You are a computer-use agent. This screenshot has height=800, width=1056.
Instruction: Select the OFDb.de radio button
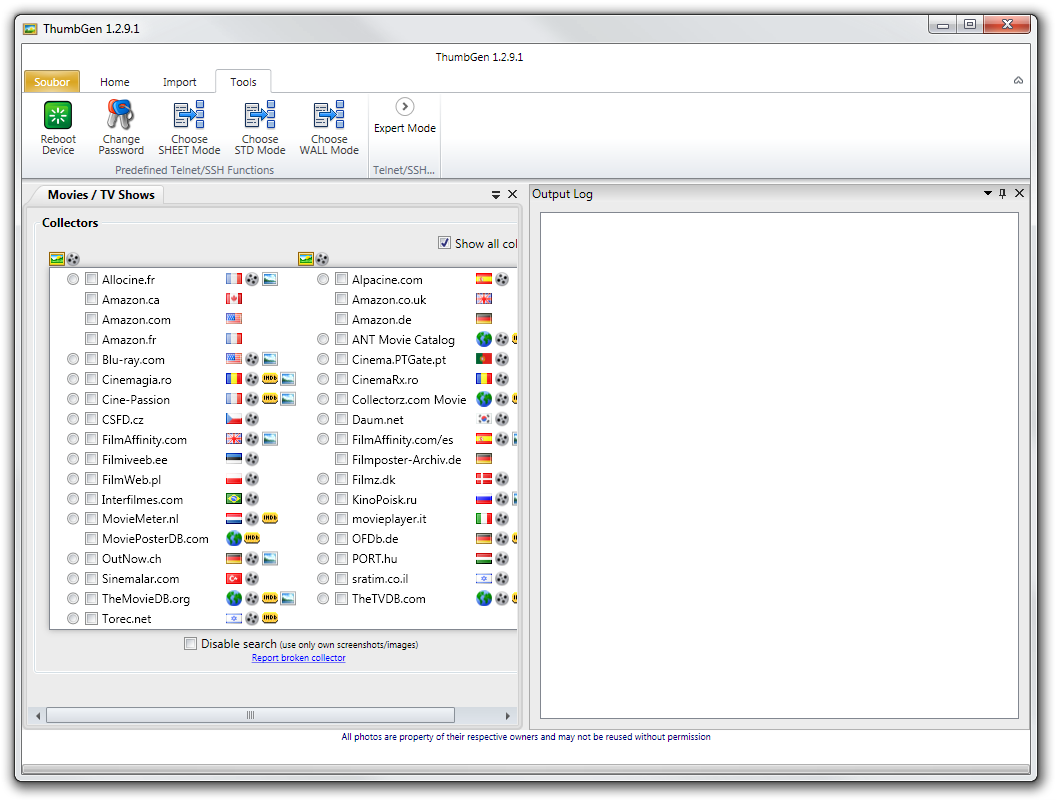point(323,539)
